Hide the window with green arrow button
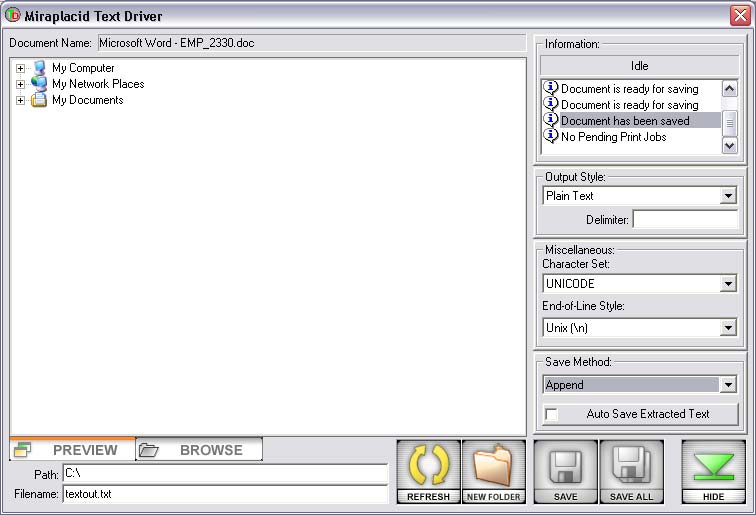756x515 pixels. point(713,471)
